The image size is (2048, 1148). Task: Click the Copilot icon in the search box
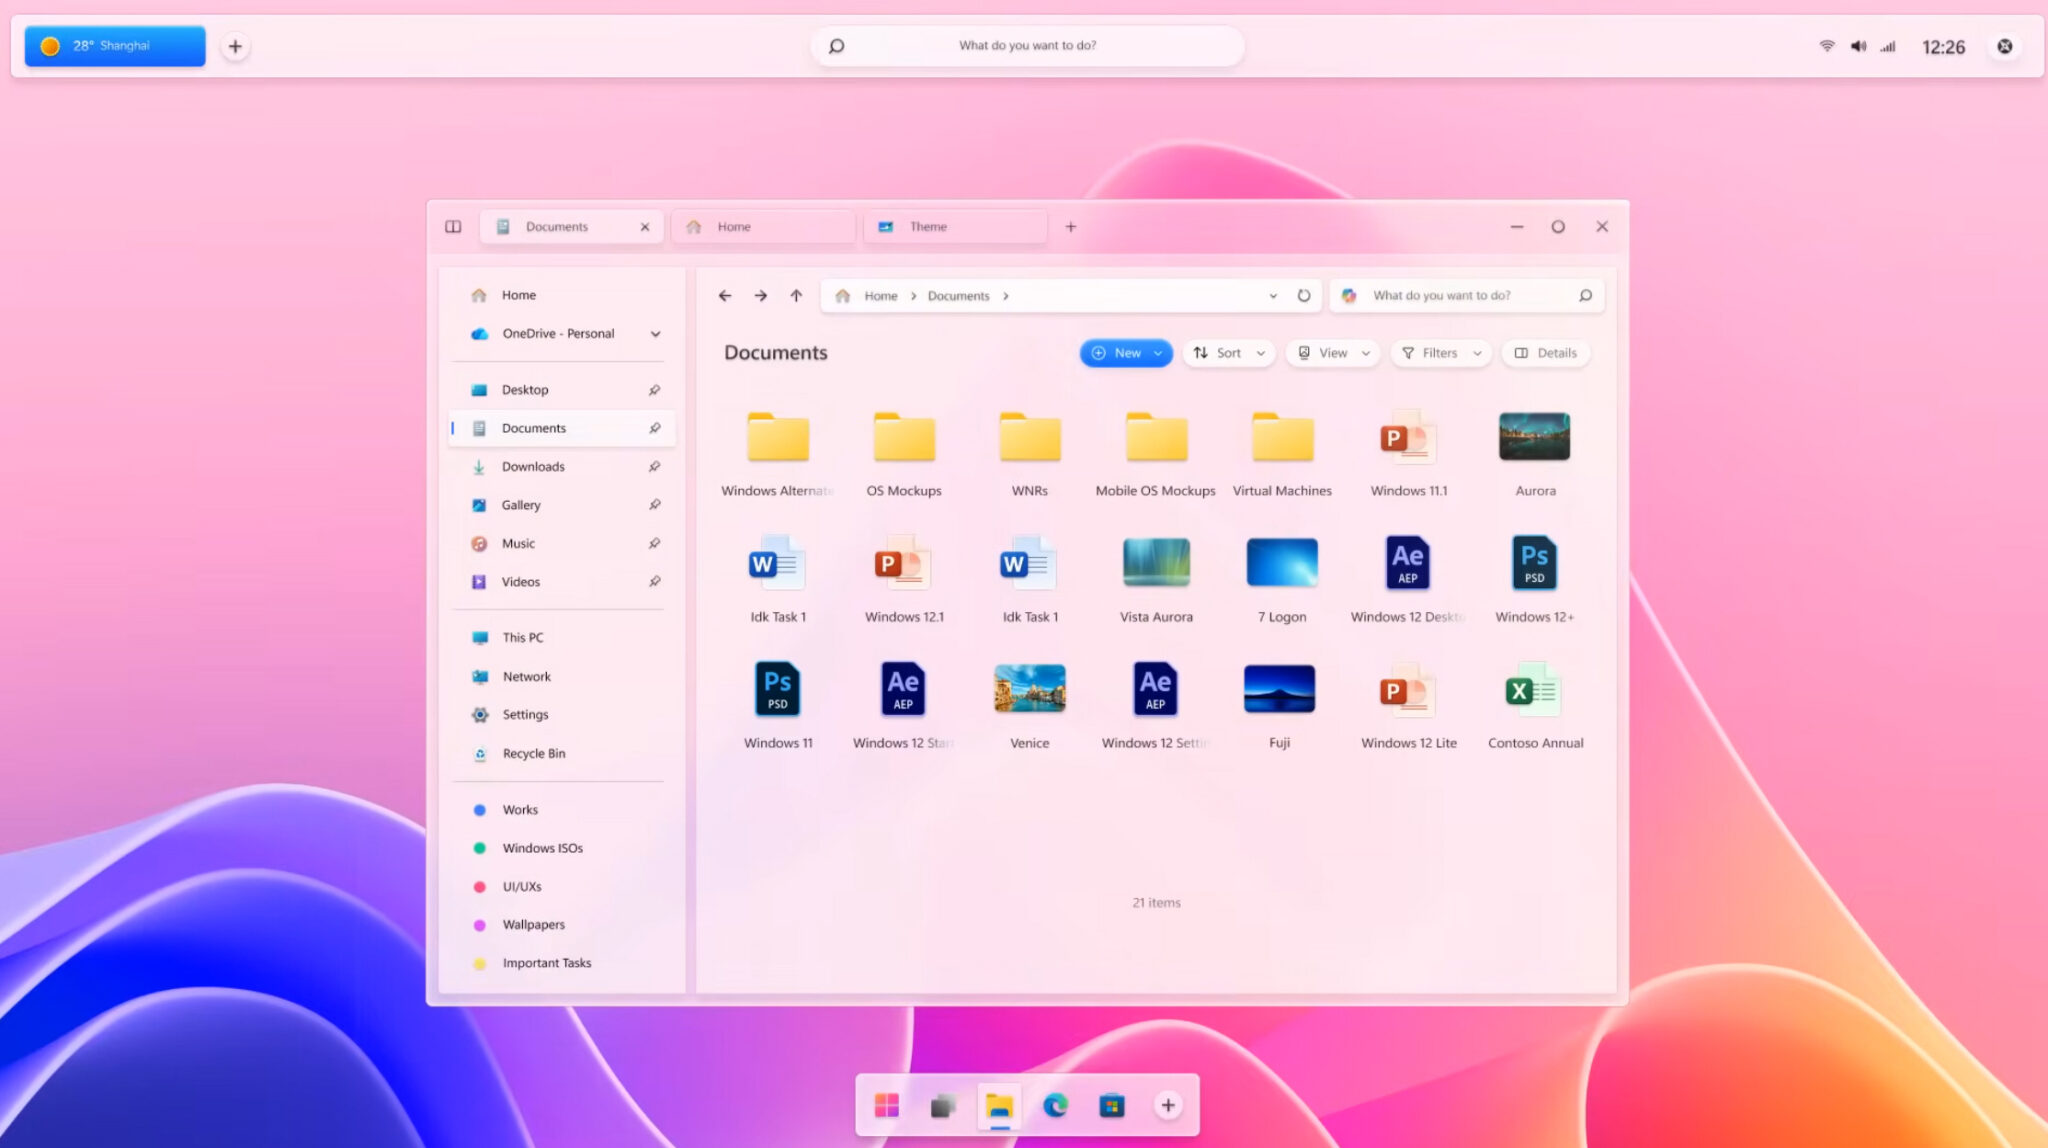pyautogui.click(x=1350, y=295)
